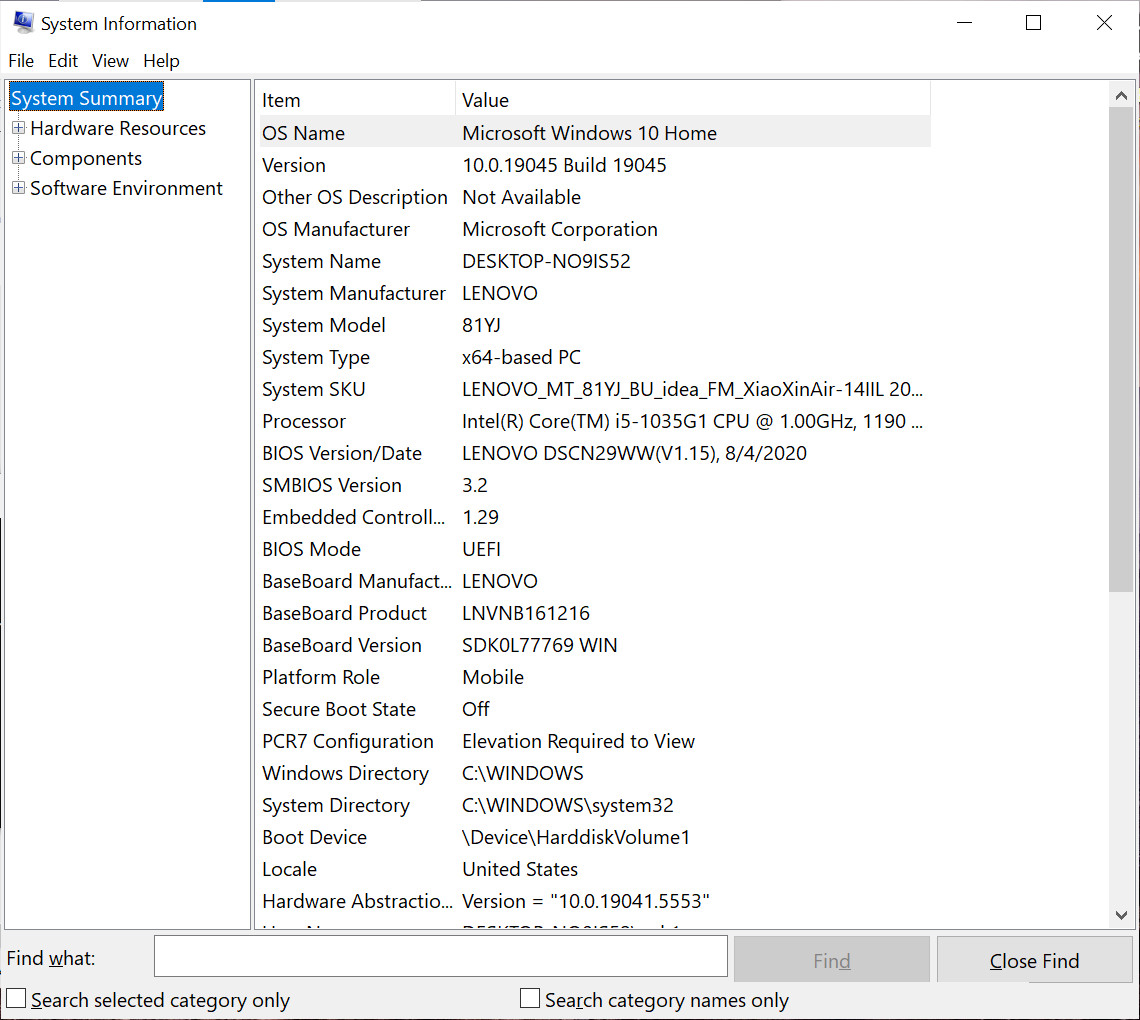Select the Windows Directory row
Image resolution: width=1140 pixels, height=1020 pixels.
(595, 773)
